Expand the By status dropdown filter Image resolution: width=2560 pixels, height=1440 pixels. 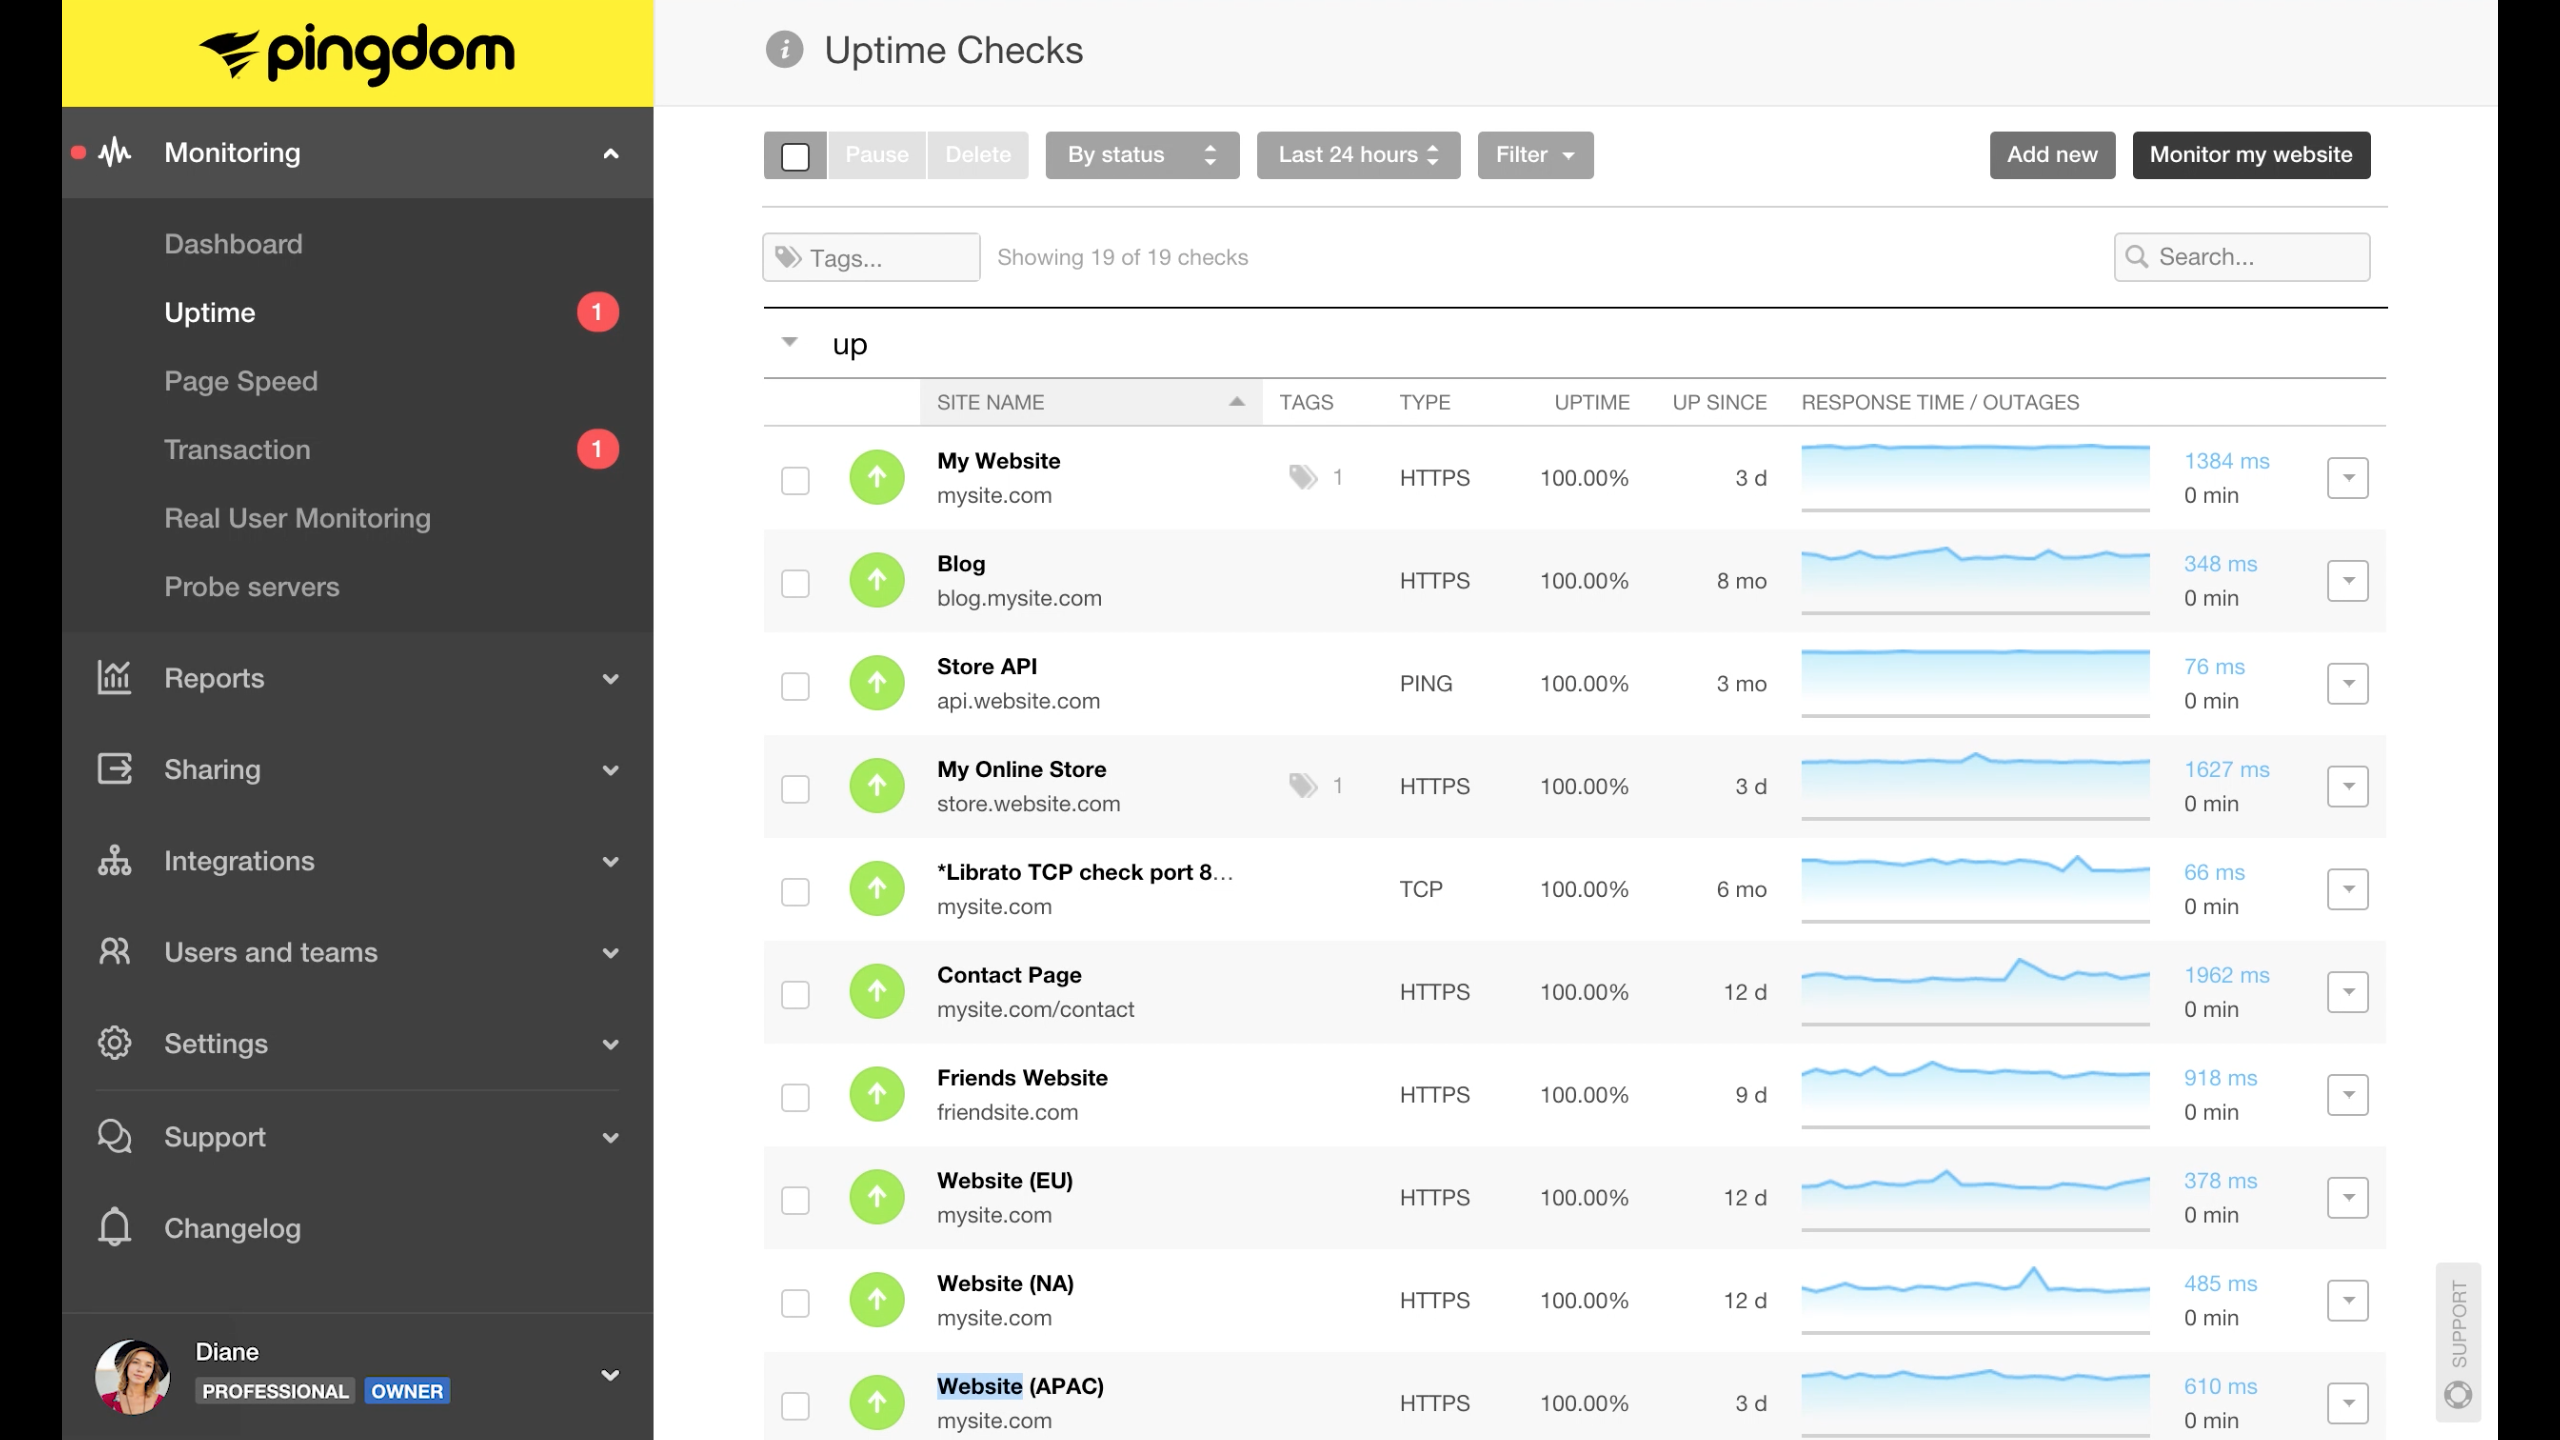click(x=1139, y=155)
